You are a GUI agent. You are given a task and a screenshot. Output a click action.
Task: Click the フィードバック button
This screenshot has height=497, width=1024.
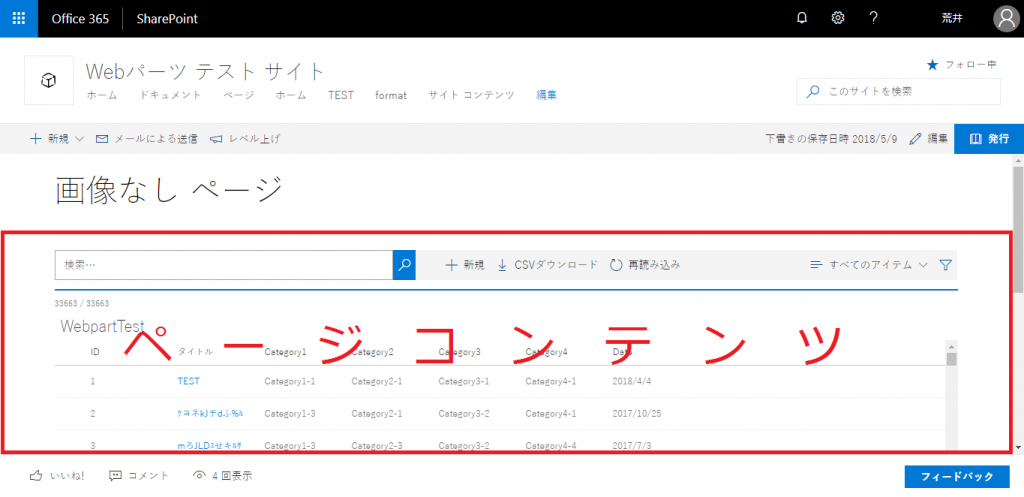point(956,476)
